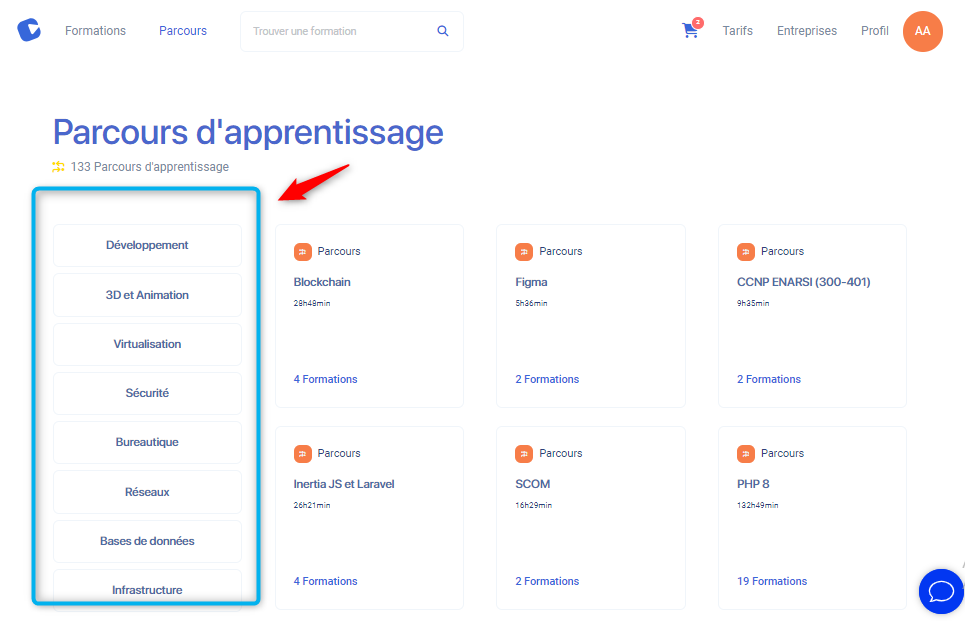This screenshot has width=965, height=621.
Task: Click 2 Formations link on CCNP ENARSI card
Action: [769, 379]
